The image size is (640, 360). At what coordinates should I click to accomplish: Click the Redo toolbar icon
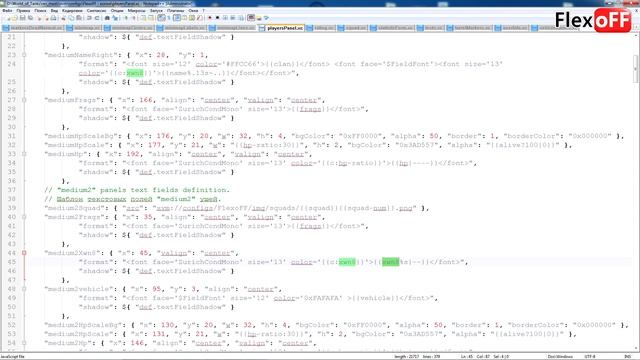point(97,18)
